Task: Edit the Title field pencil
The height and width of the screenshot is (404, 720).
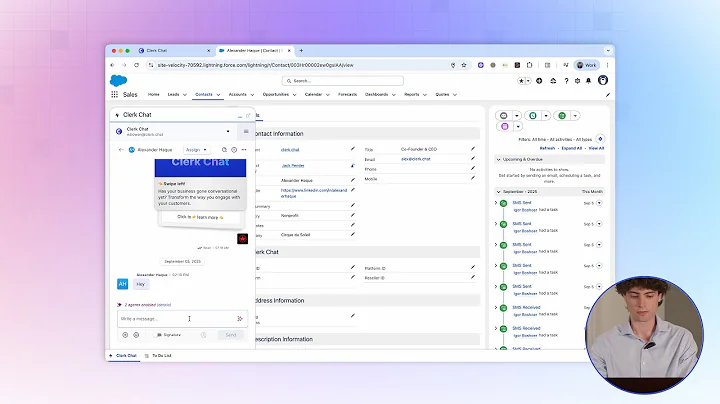Action: pyautogui.click(x=472, y=149)
